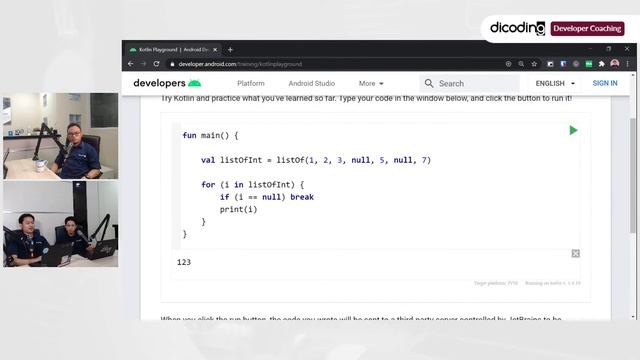Go forward in browser history
This screenshot has height=360, width=640.
coord(143,64)
